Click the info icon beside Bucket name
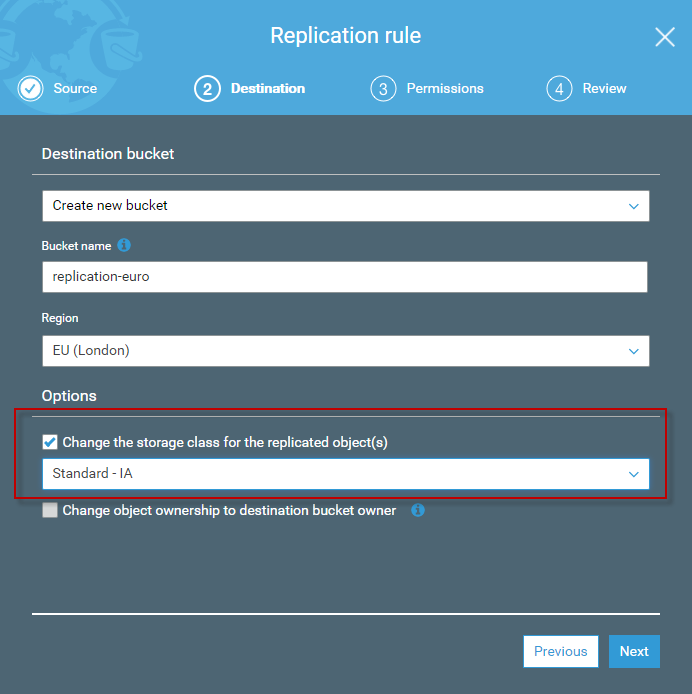This screenshot has width=692, height=694. pos(124,245)
